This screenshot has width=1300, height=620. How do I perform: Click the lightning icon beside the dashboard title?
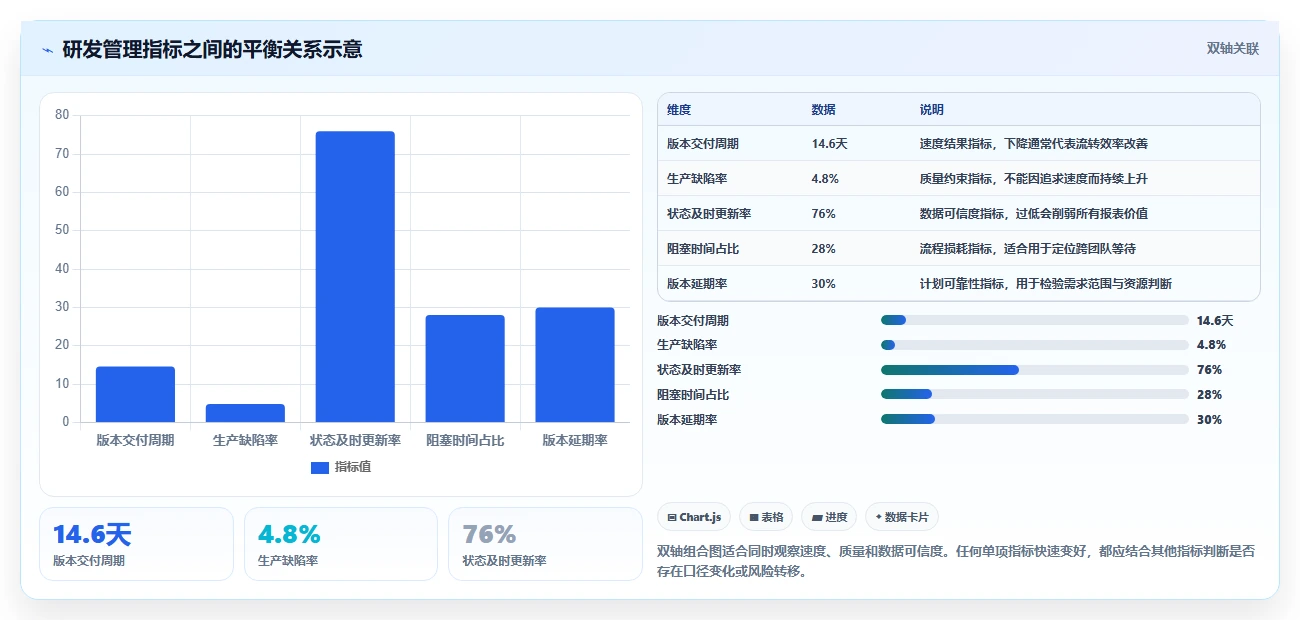point(47,50)
